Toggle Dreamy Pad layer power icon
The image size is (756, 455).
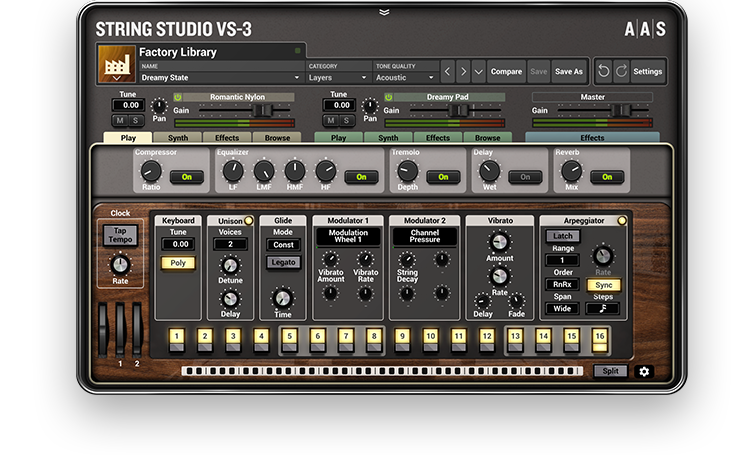coord(388,97)
